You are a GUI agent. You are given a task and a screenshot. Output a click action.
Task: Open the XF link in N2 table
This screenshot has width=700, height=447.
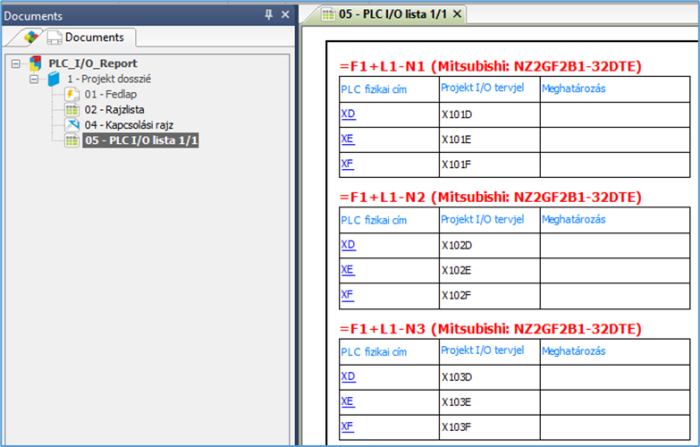click(x=347, y=295)
